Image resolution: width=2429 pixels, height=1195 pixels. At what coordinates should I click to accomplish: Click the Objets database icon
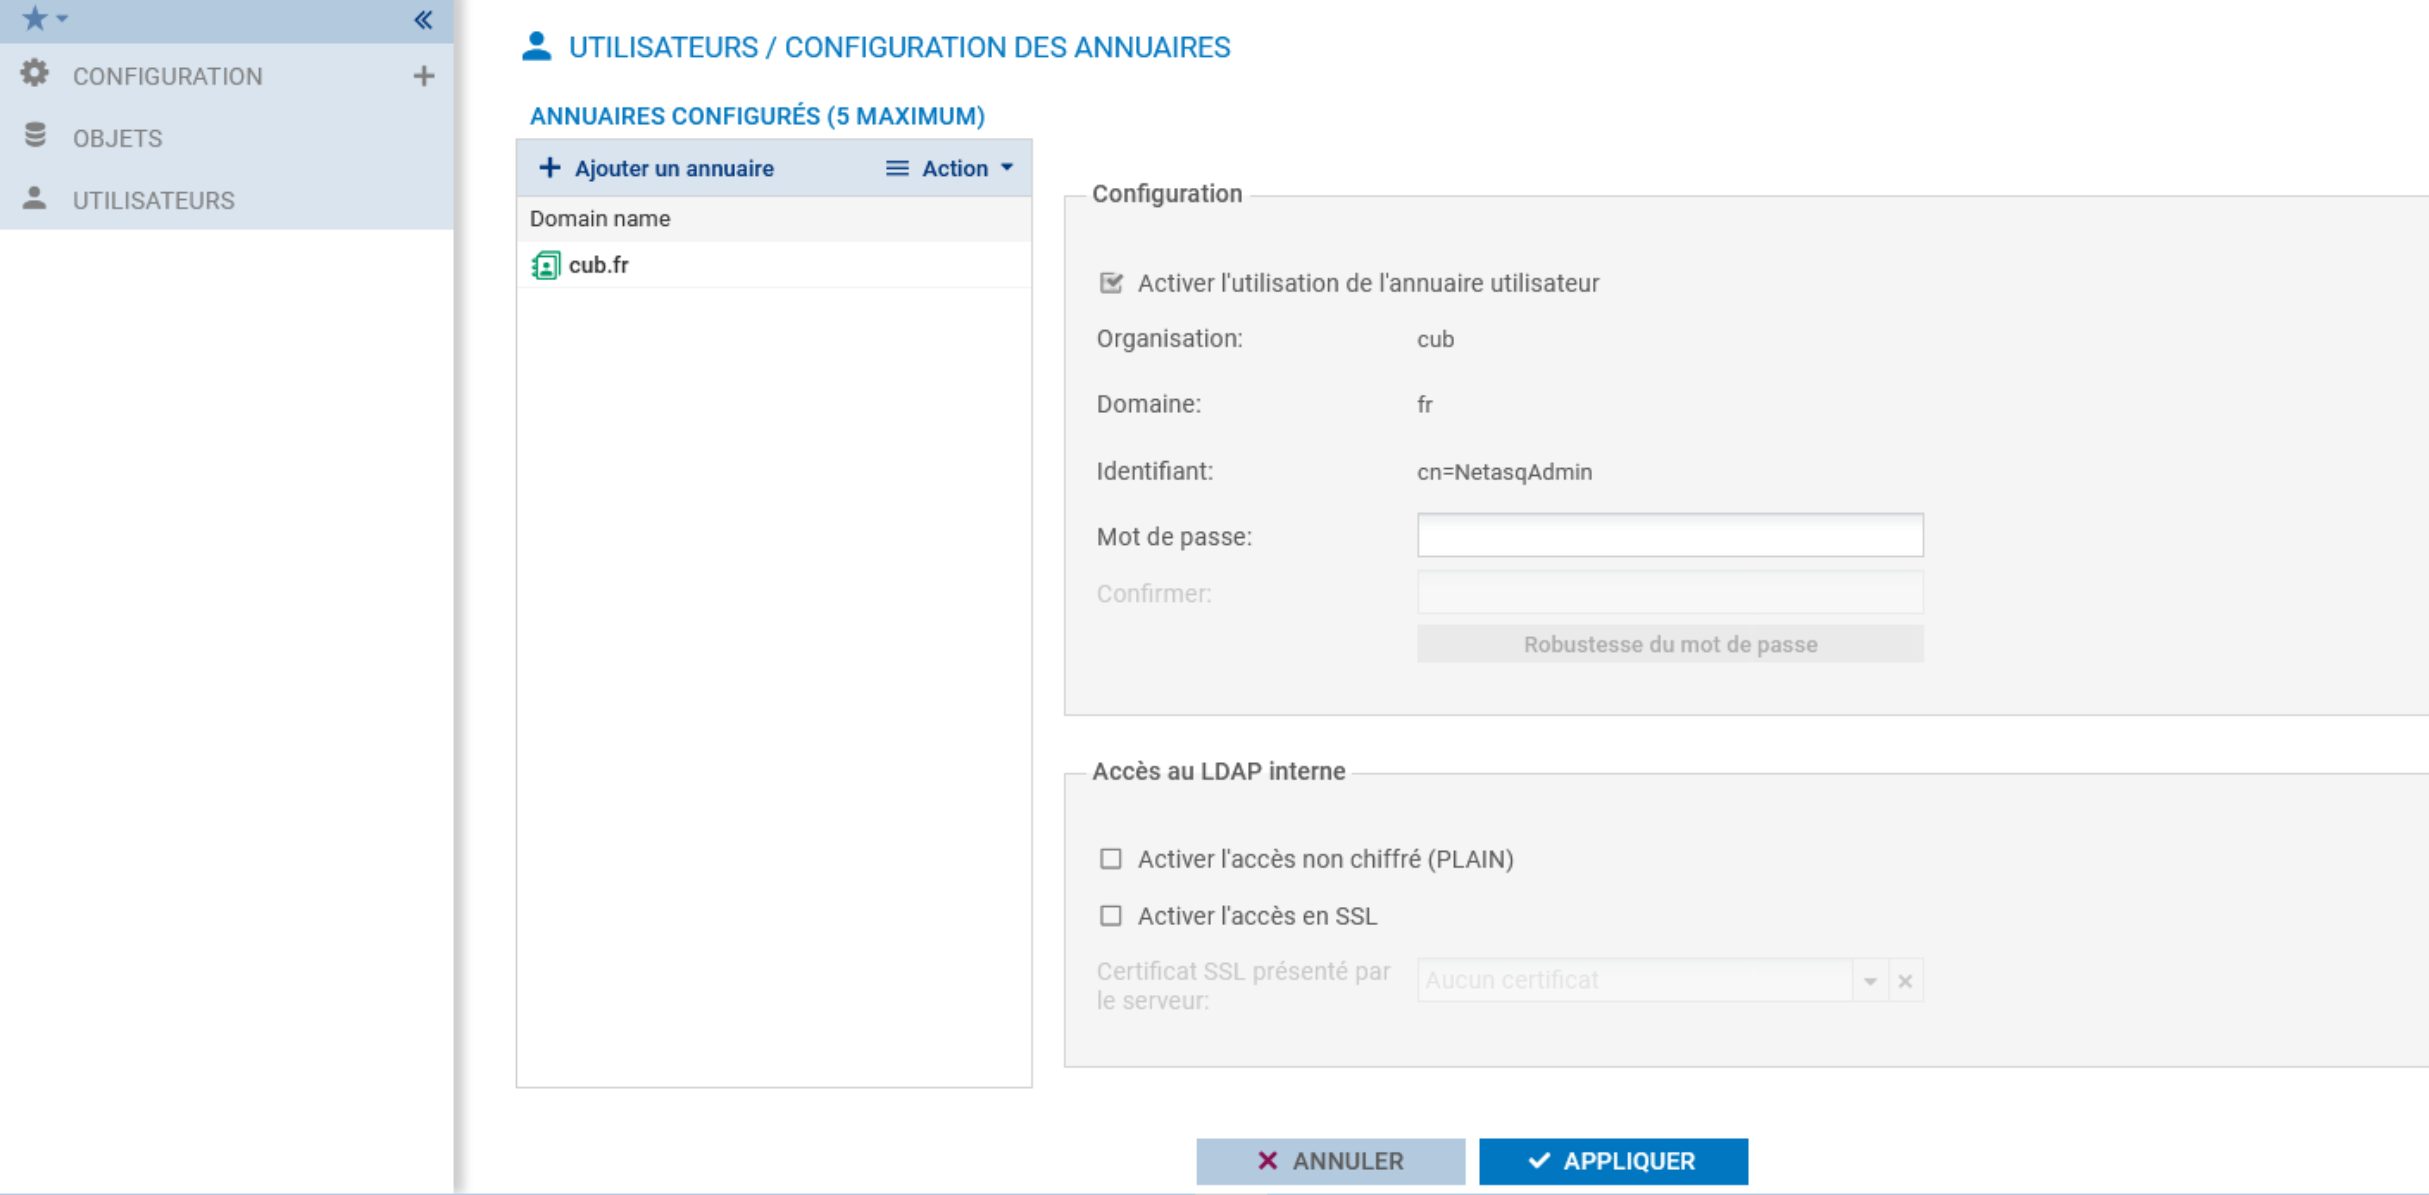(x=35, y=136)
